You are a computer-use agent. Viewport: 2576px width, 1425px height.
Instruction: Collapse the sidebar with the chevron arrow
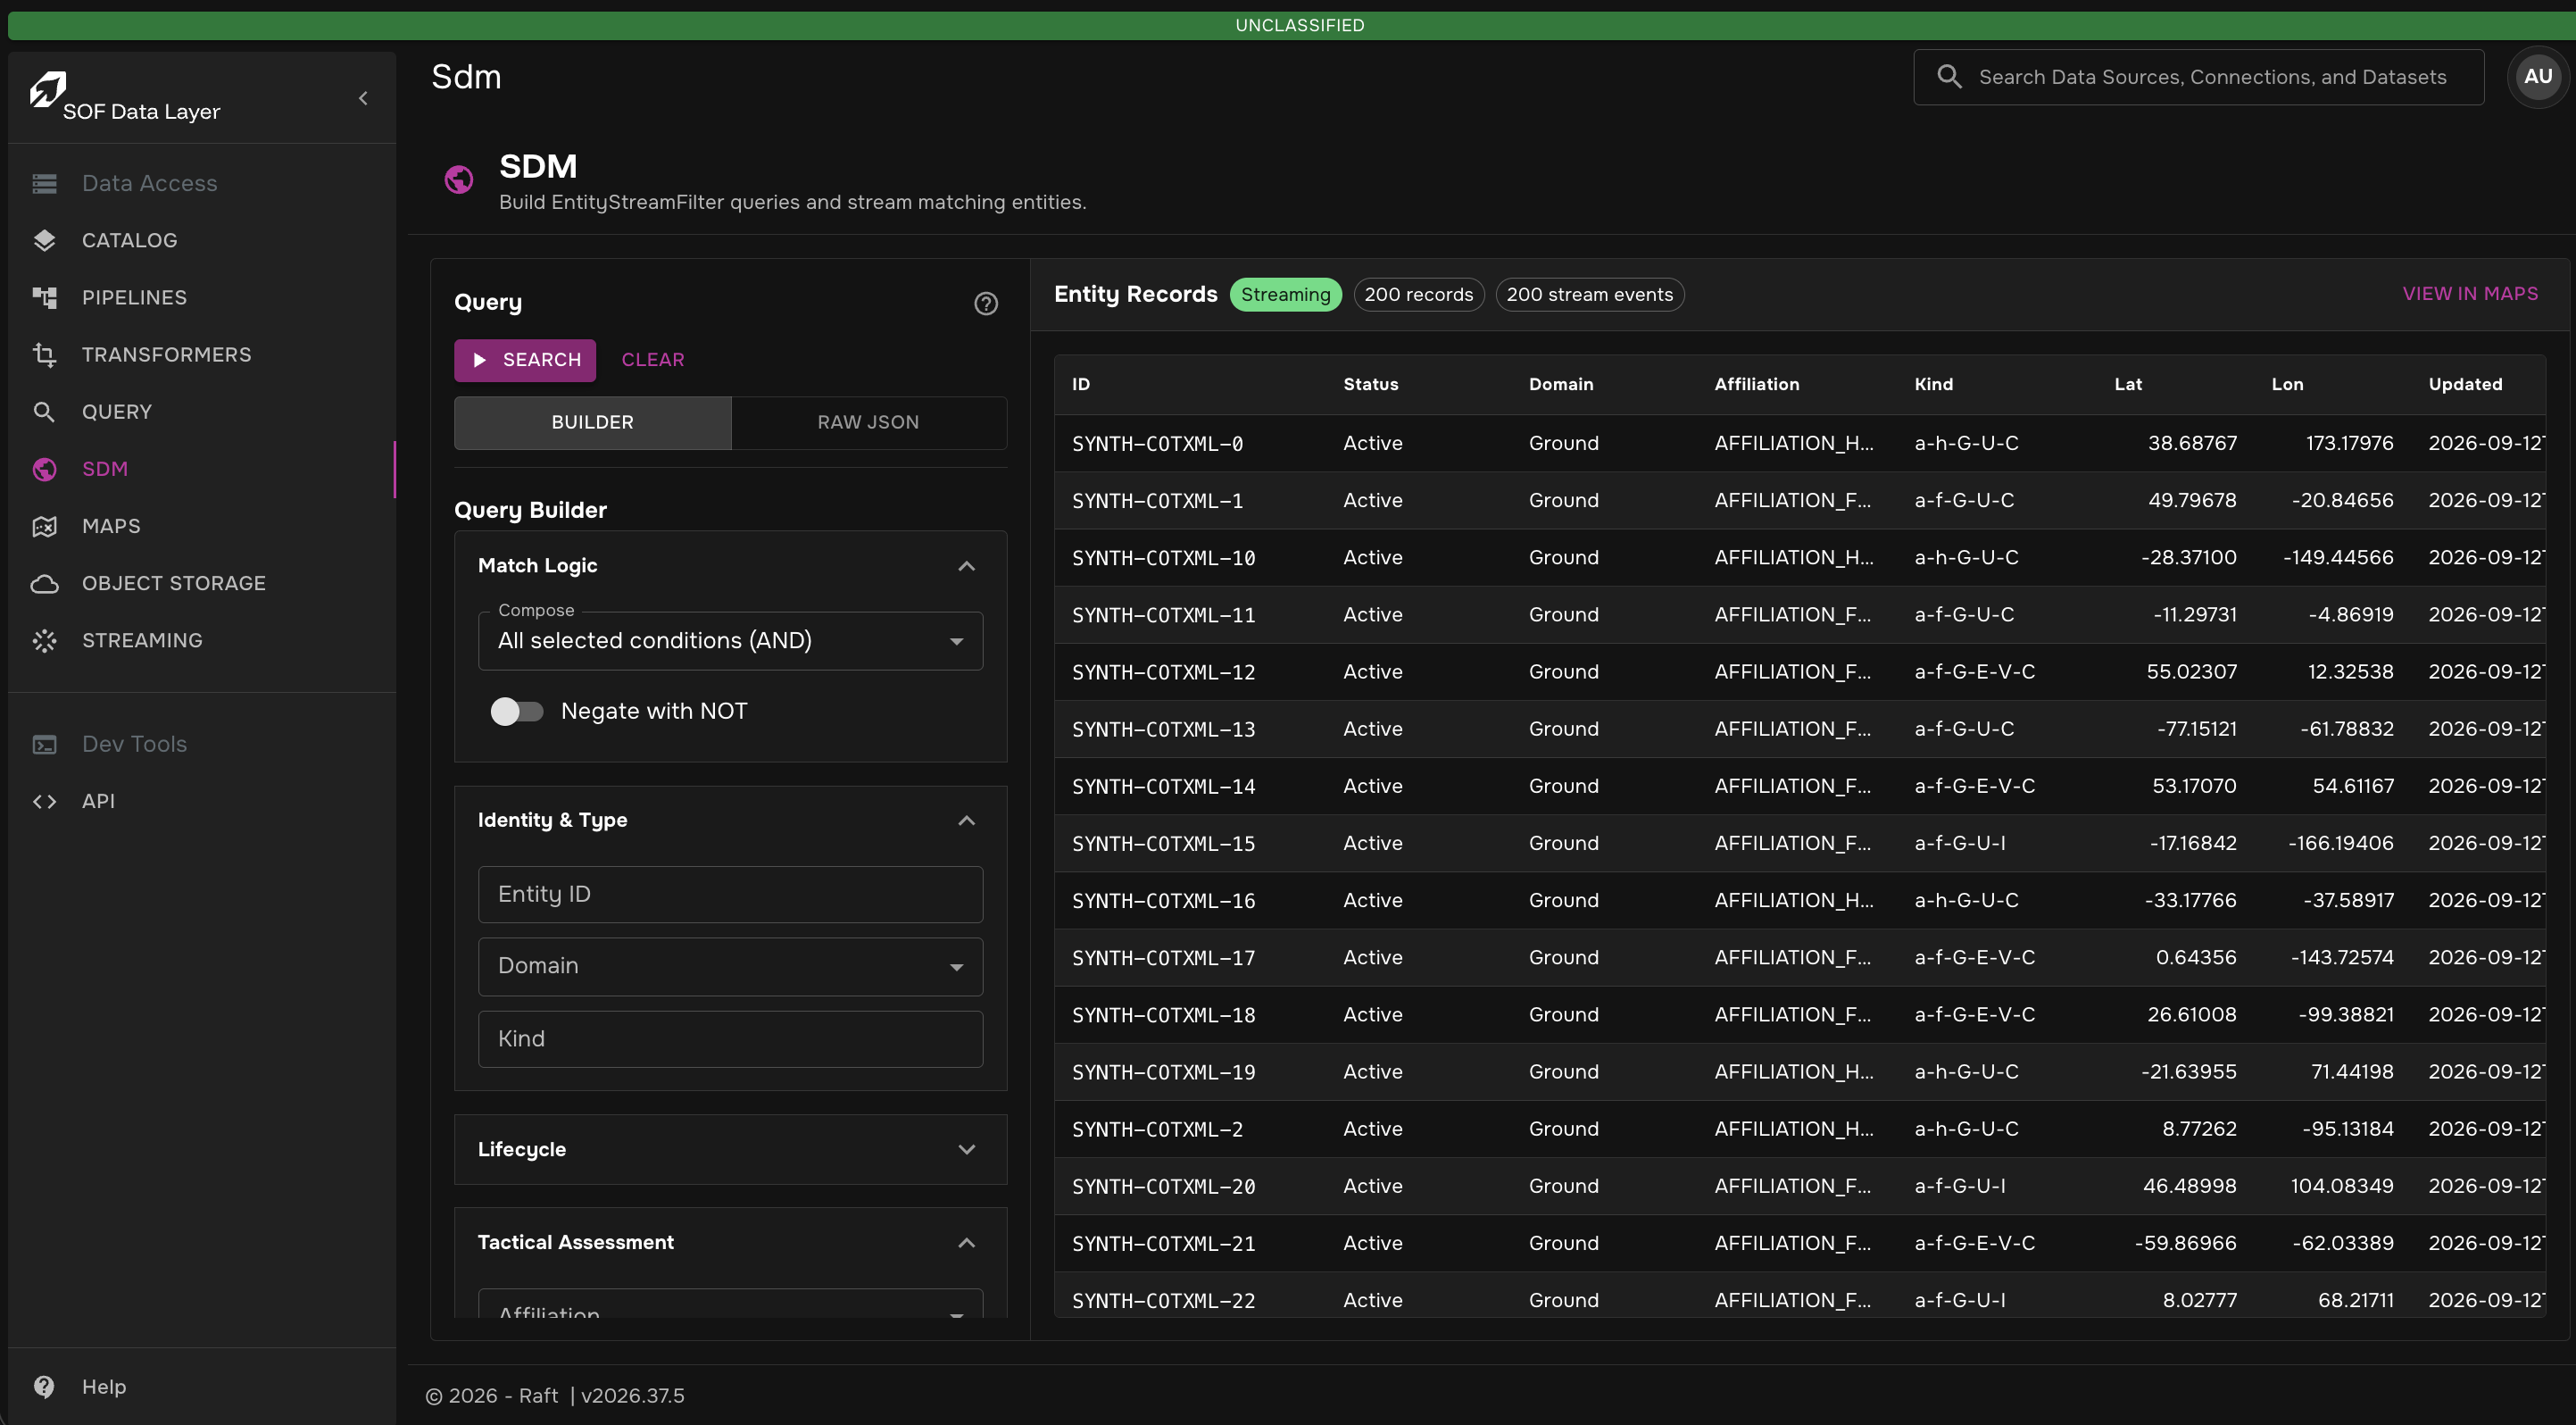point(363,98)
